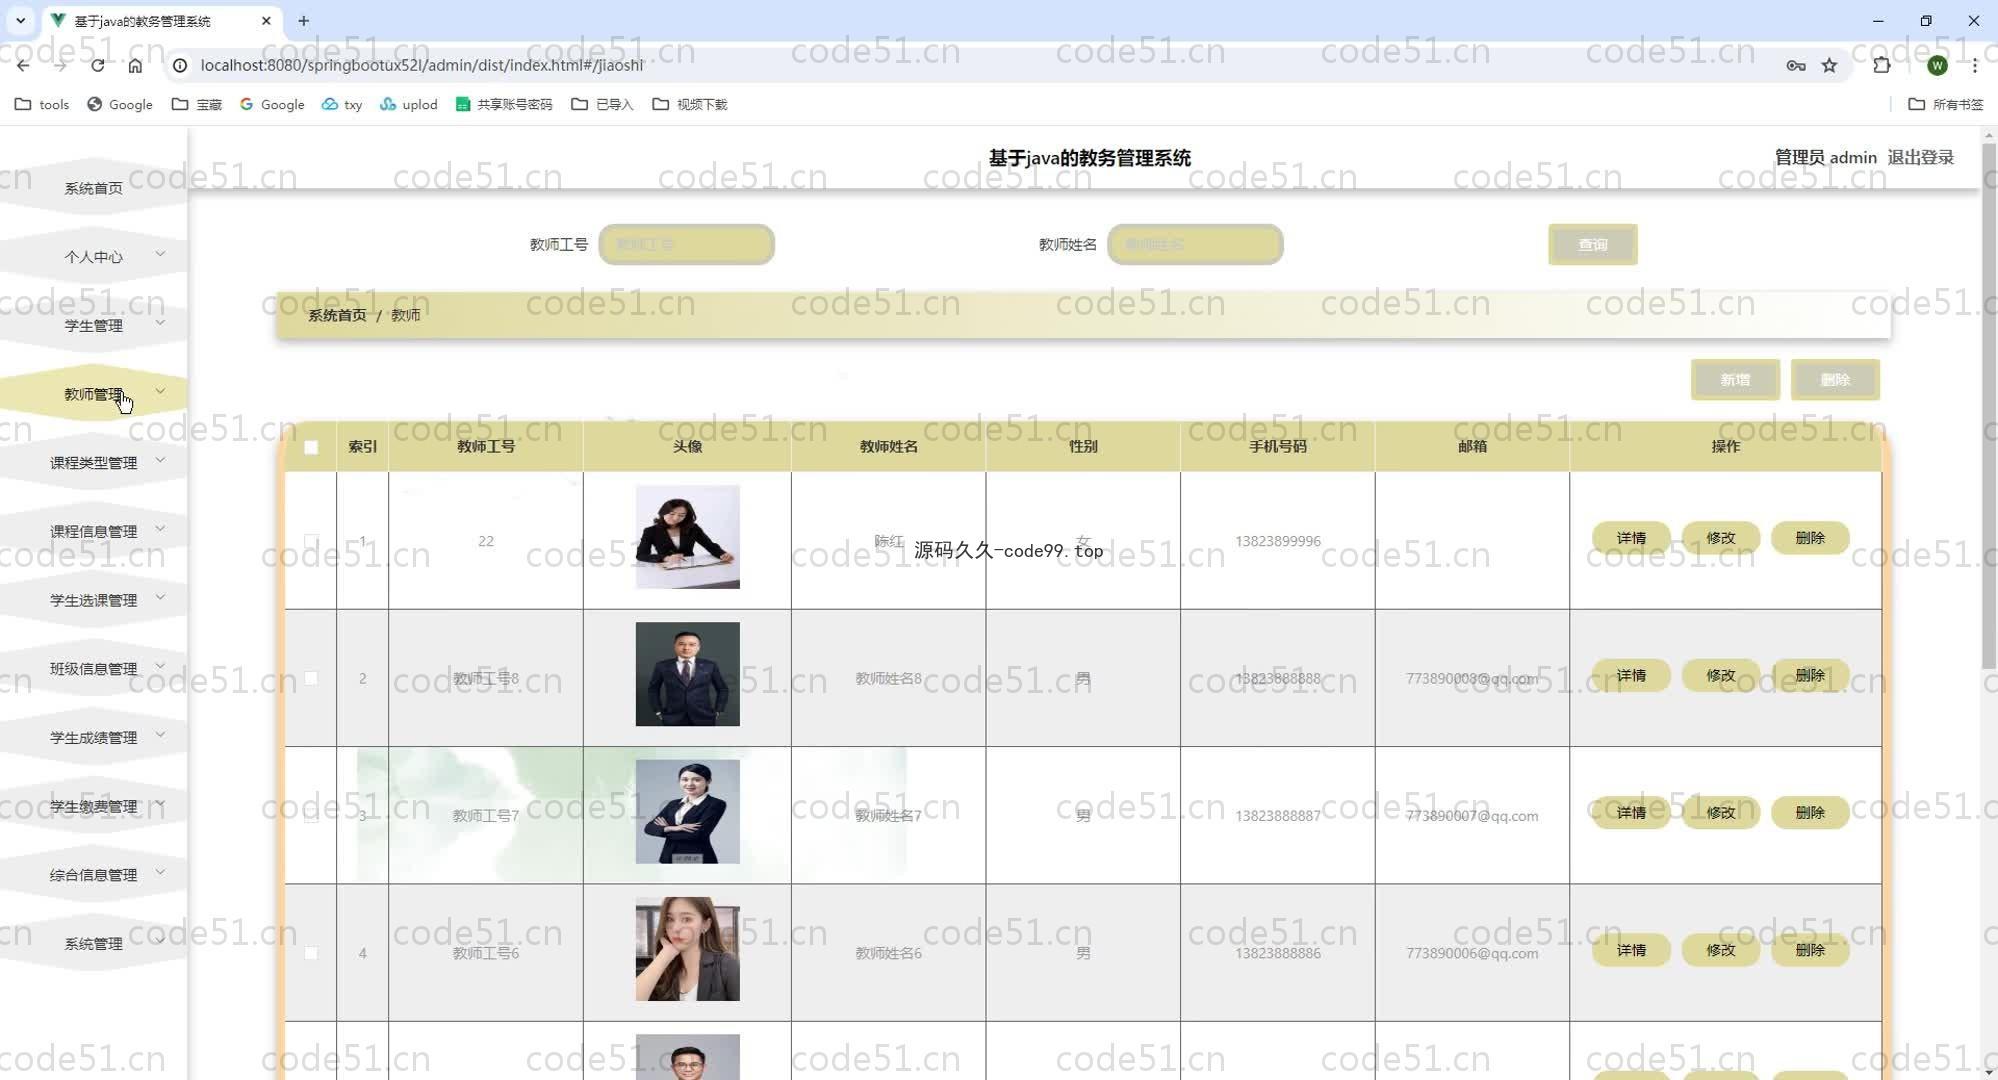1998x1080 pixels.
Task: Expand 课程类型管理 sidebar chevron
Action: [160, 460]
